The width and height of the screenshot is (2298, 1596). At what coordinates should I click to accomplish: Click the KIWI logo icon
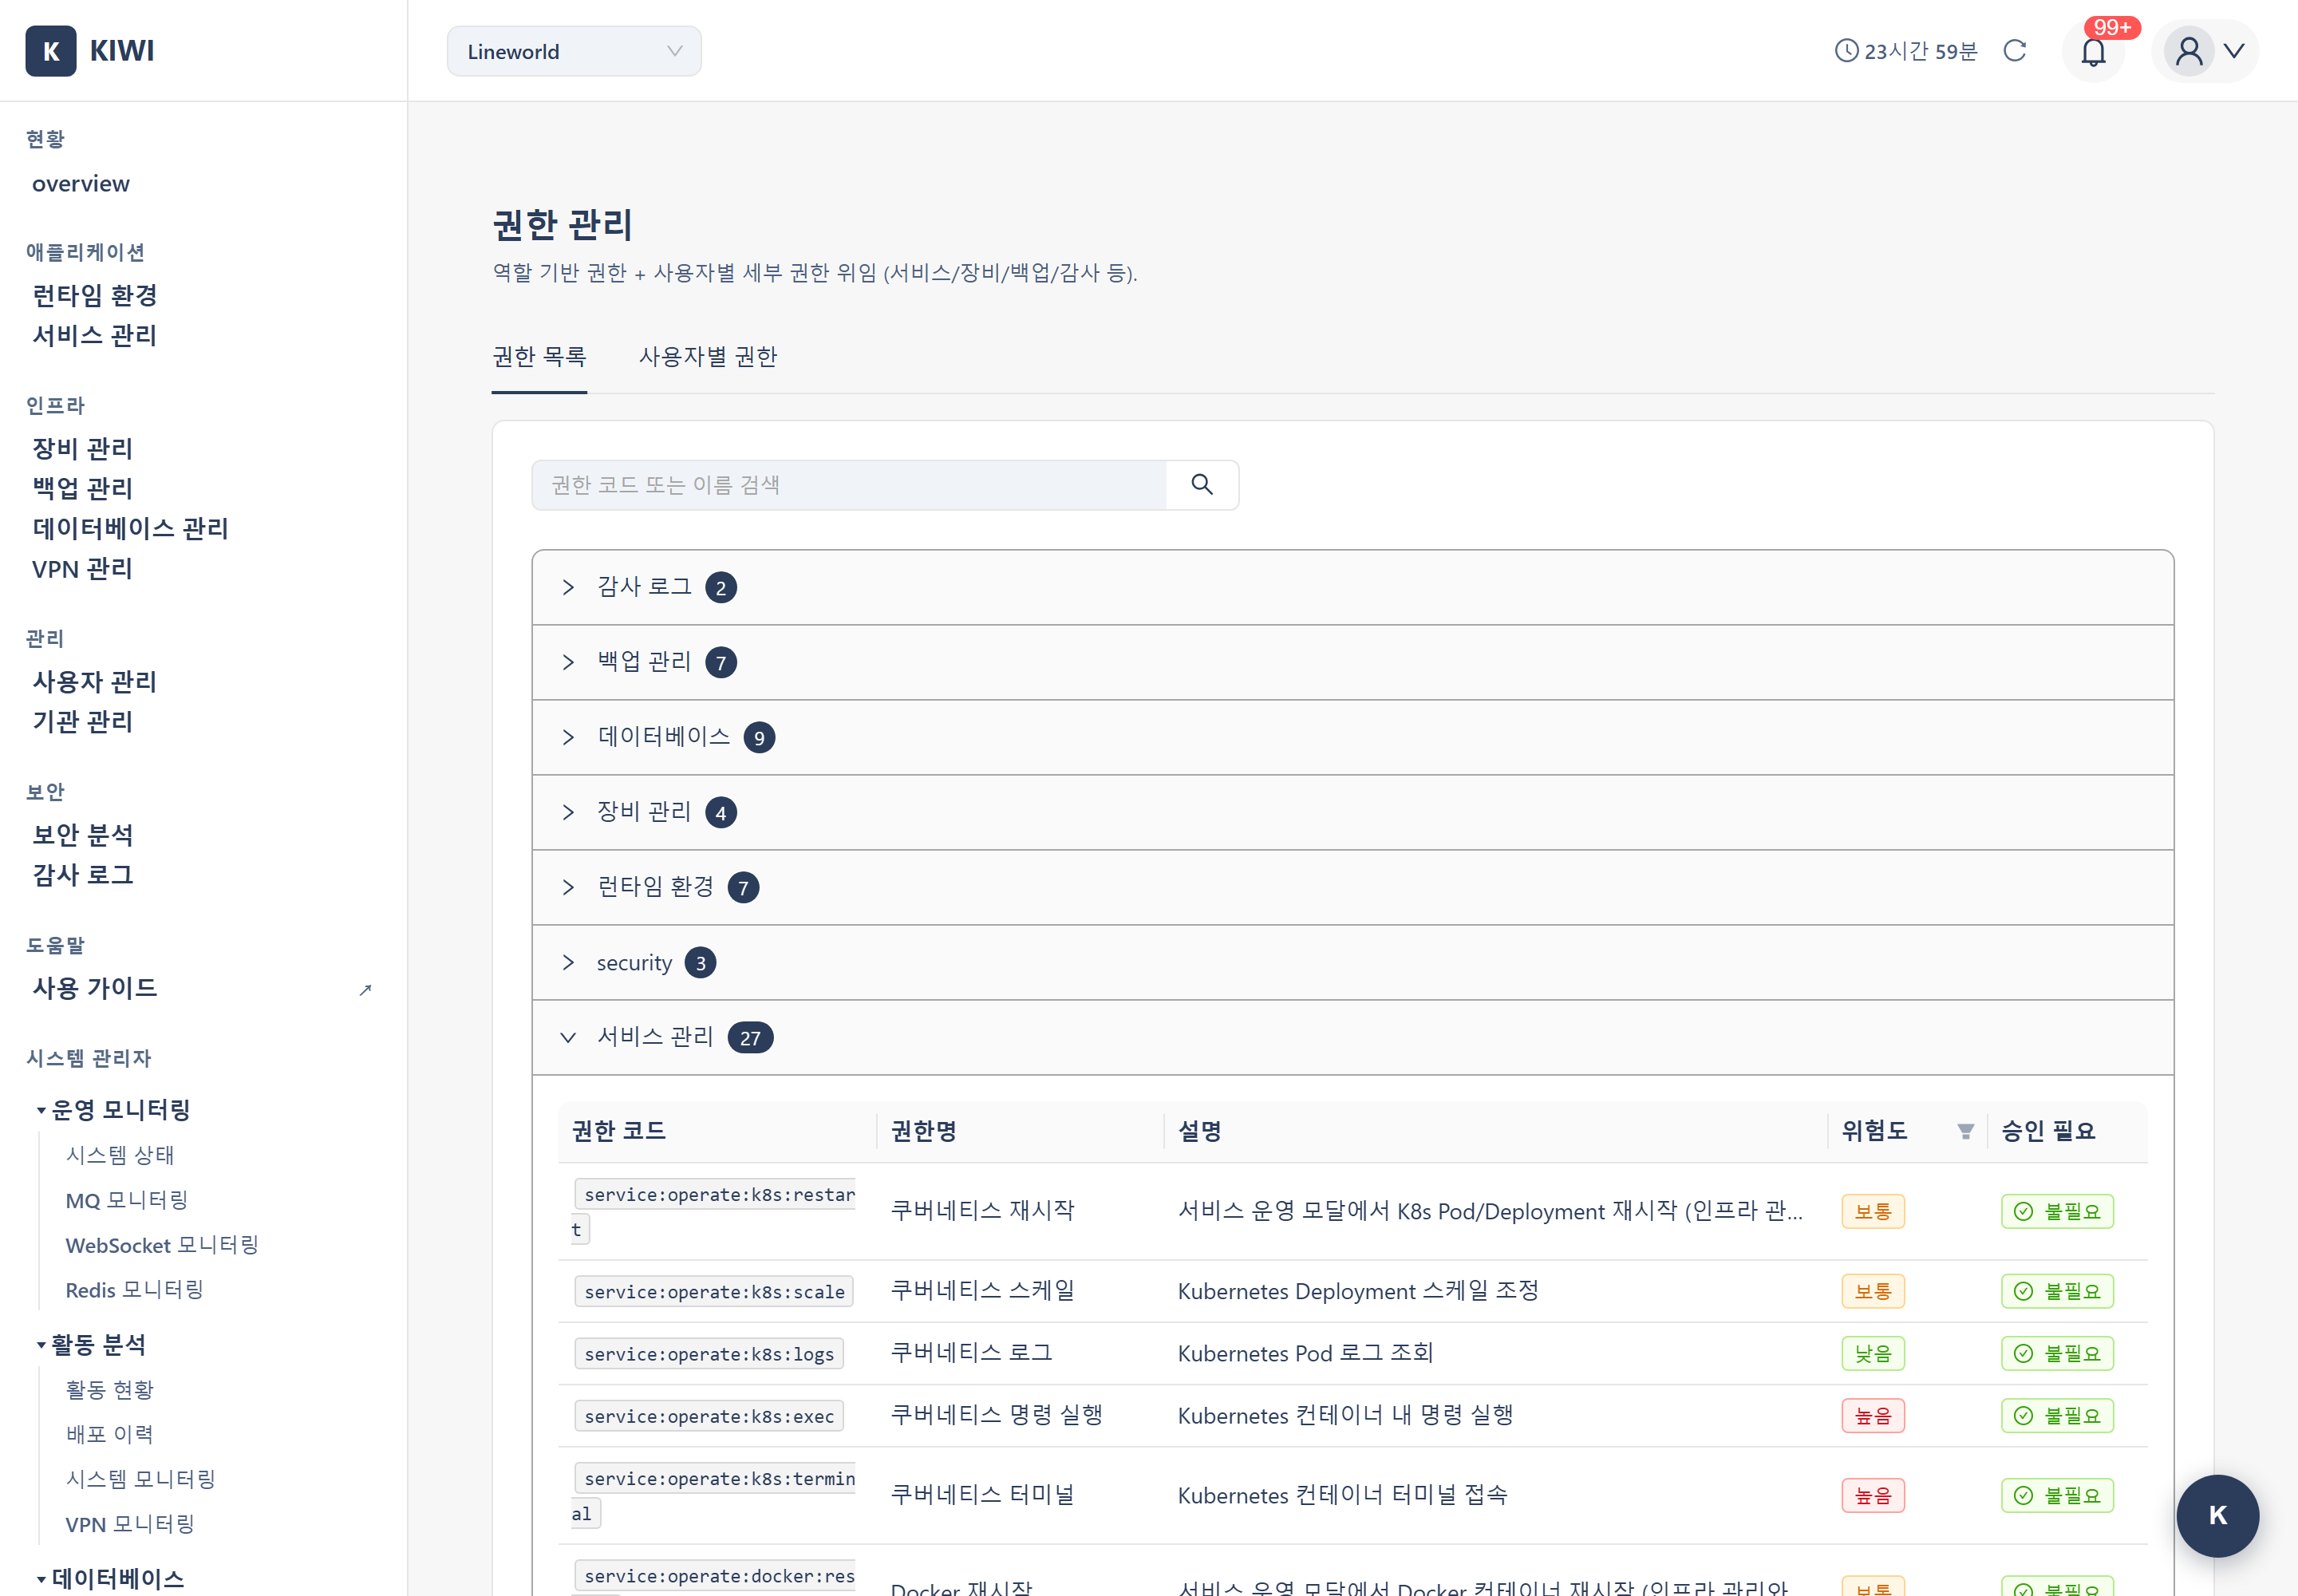[51, 51]
